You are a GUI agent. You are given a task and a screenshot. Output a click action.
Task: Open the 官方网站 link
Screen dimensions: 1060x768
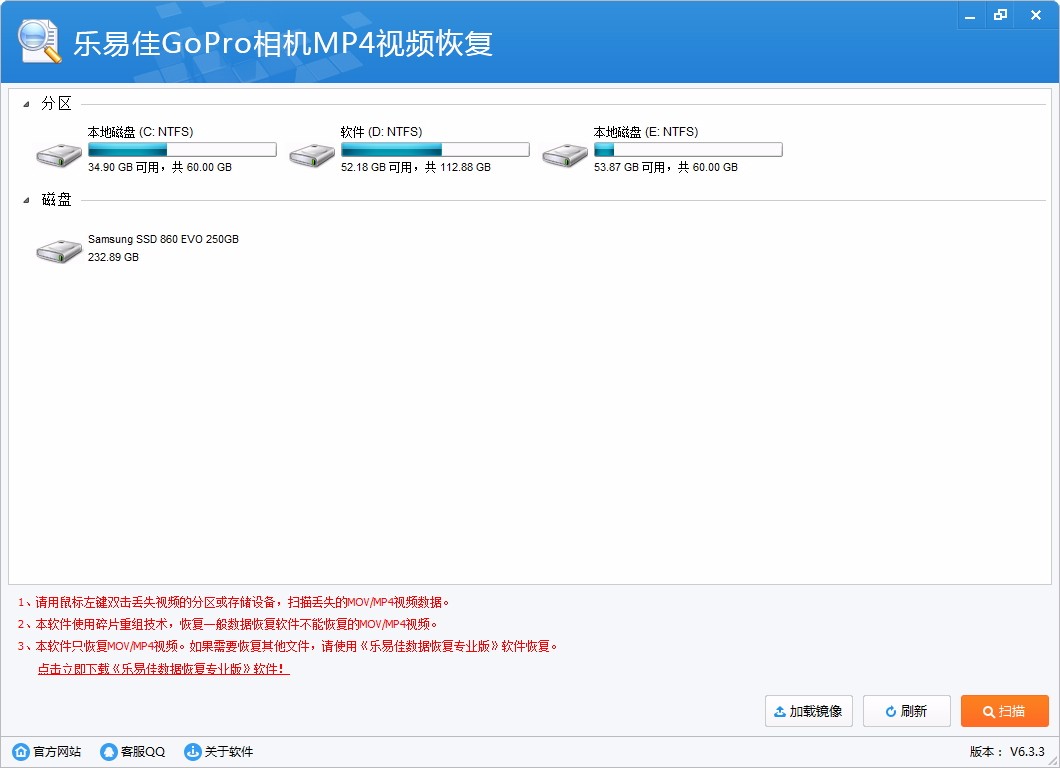pos(57,751)
